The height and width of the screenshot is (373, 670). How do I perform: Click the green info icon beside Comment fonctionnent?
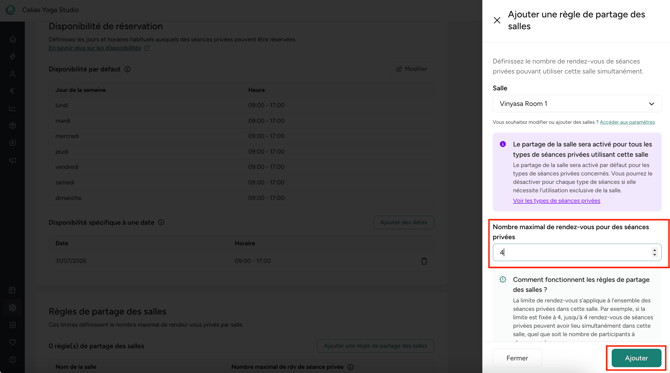pos(503,279)
